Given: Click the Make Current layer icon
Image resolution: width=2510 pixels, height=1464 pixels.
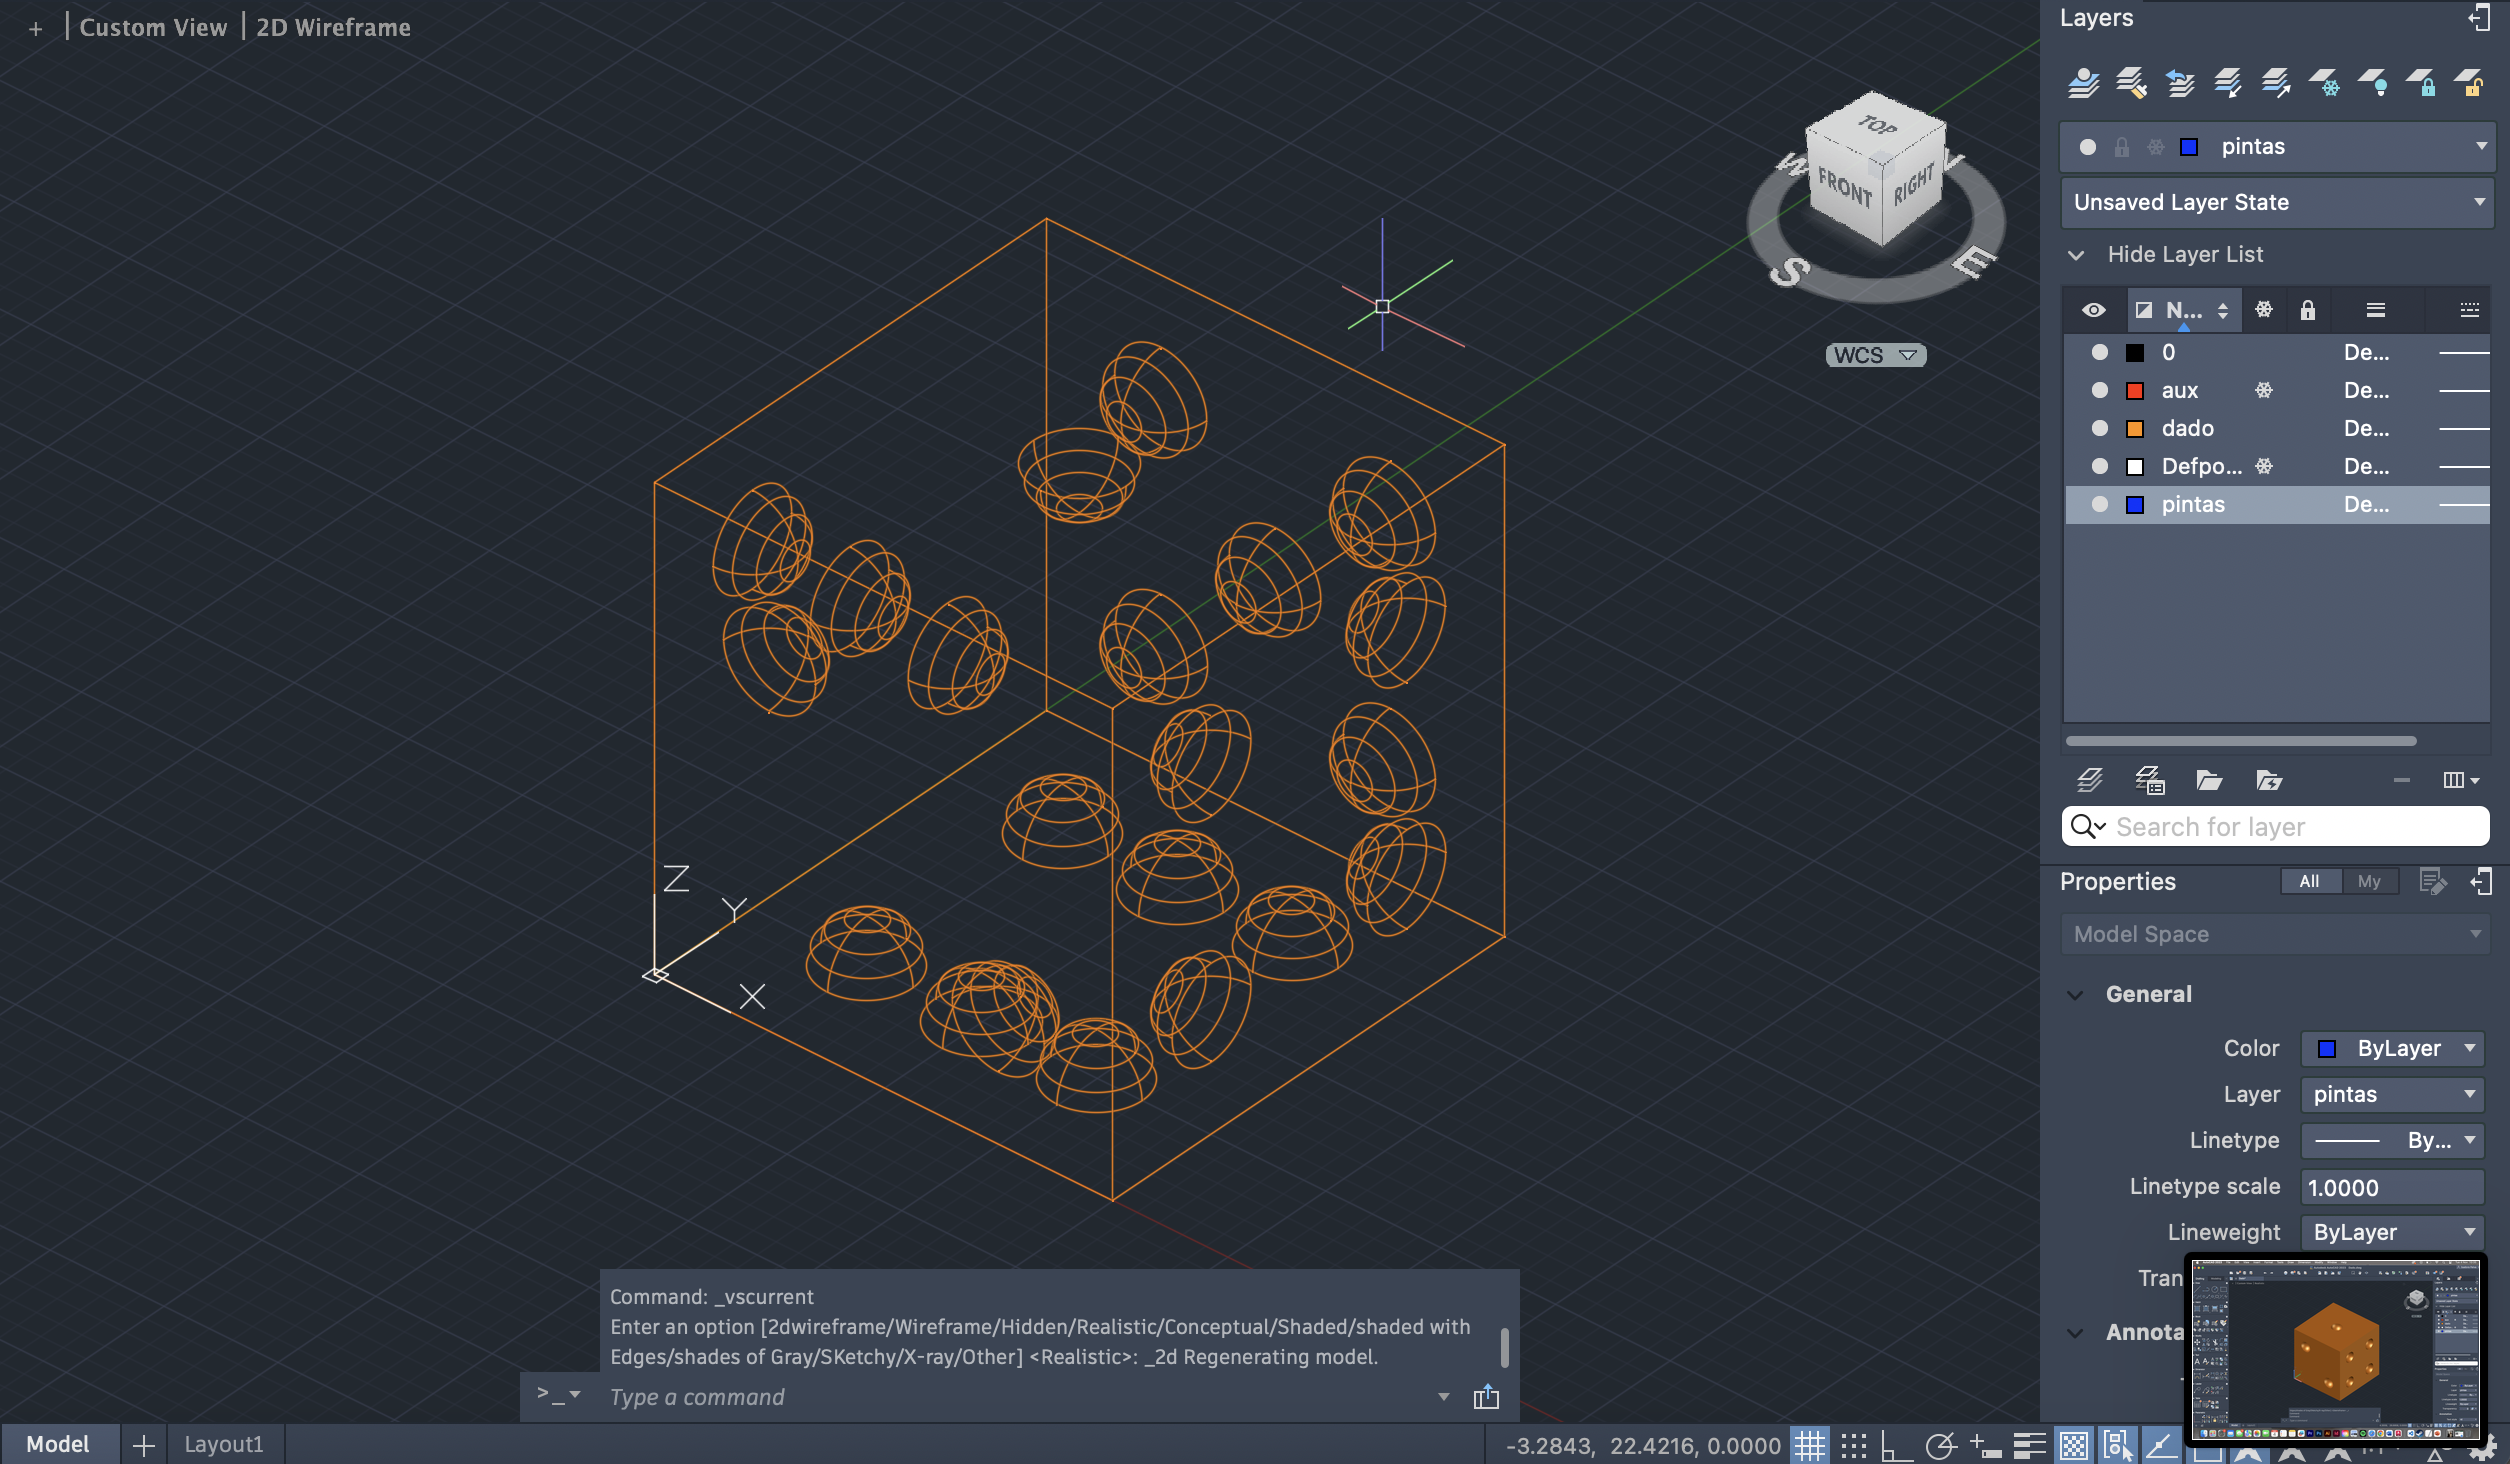Looking at the screenshot, I should pos(2083,83).
